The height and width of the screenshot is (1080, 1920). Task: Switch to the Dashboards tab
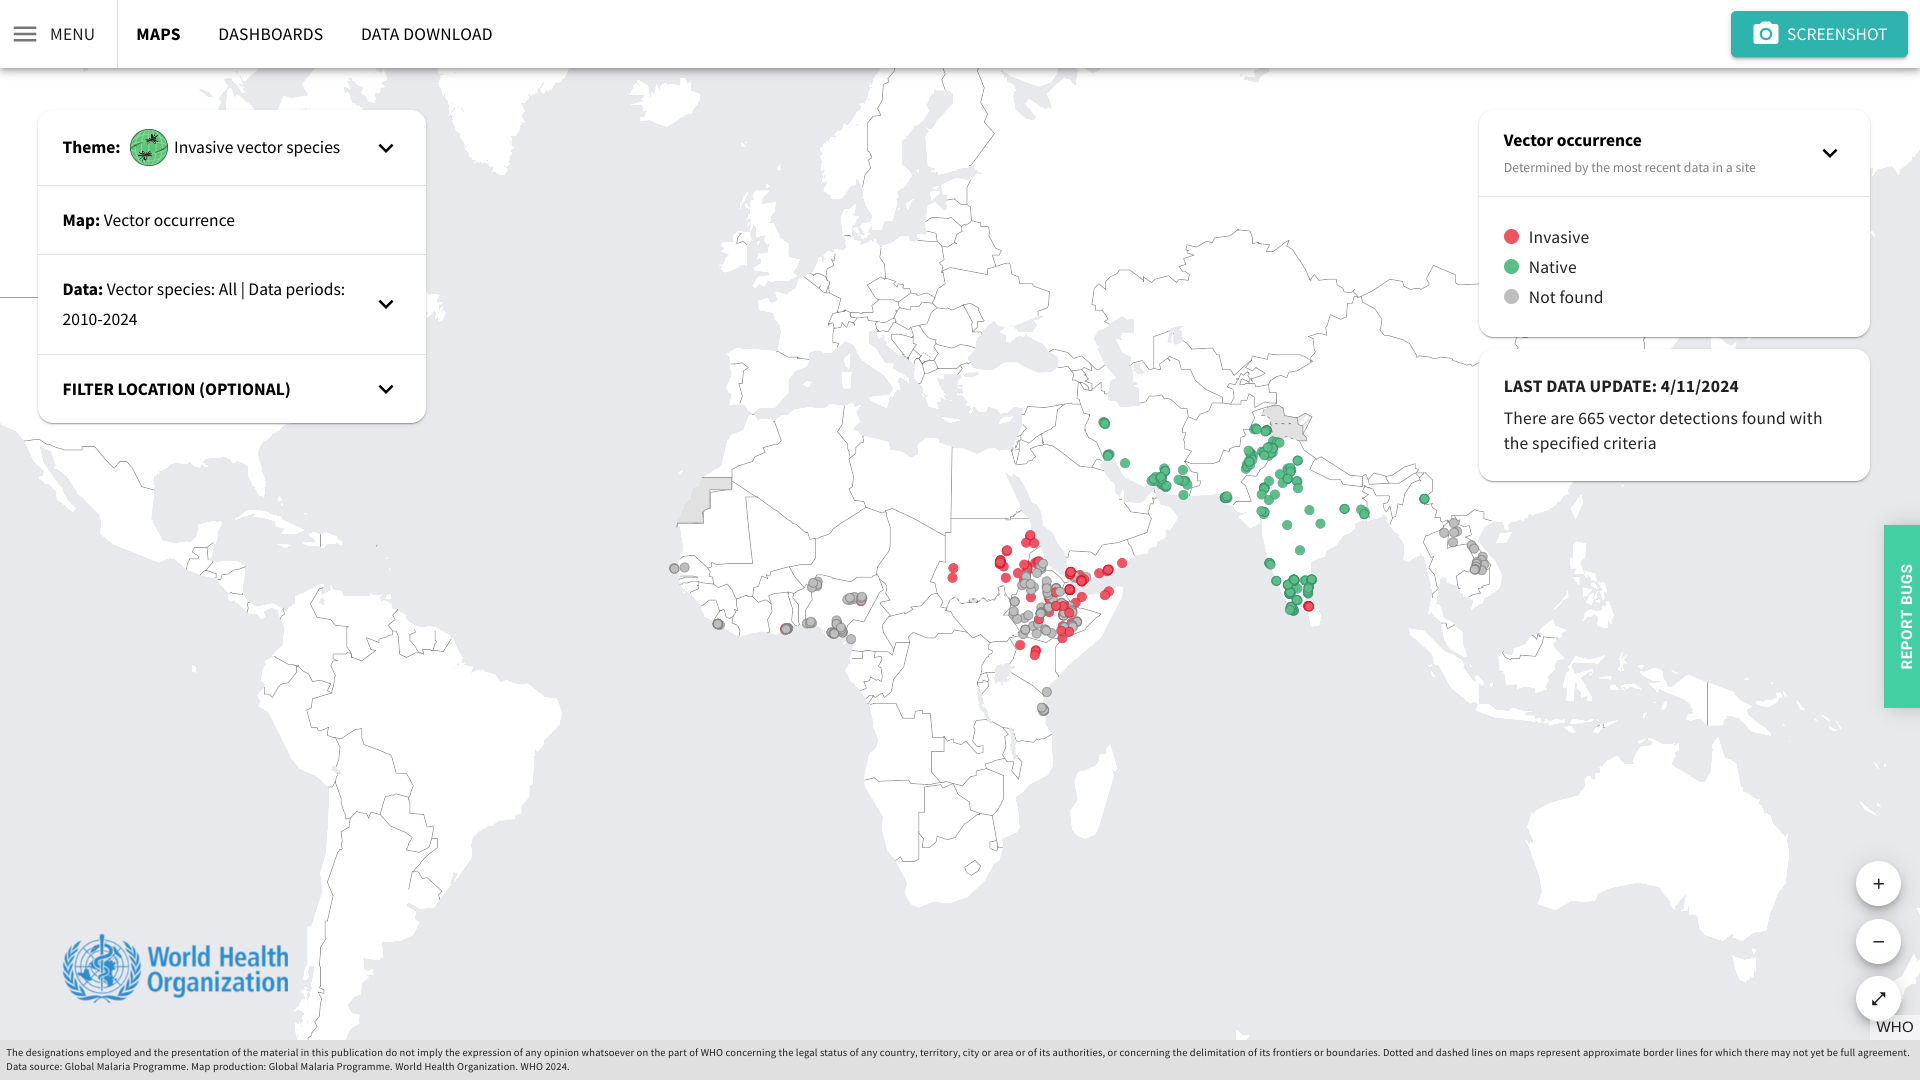click(x=270, y=34)
